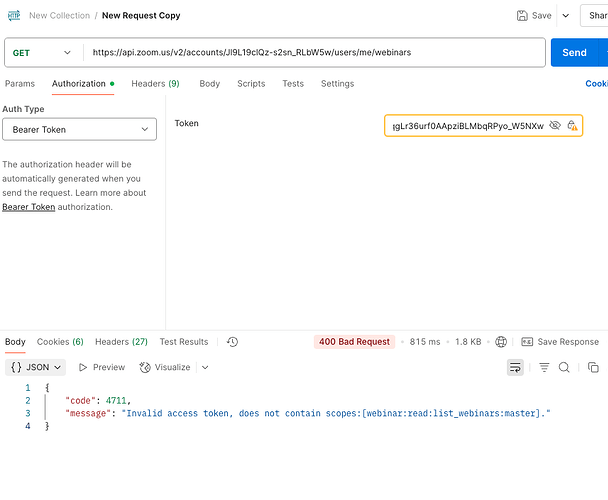Toggle line wrap icon in the response toolbar
Screen dimensions: 608x500
pyautogui.click(x=515, y=367)
